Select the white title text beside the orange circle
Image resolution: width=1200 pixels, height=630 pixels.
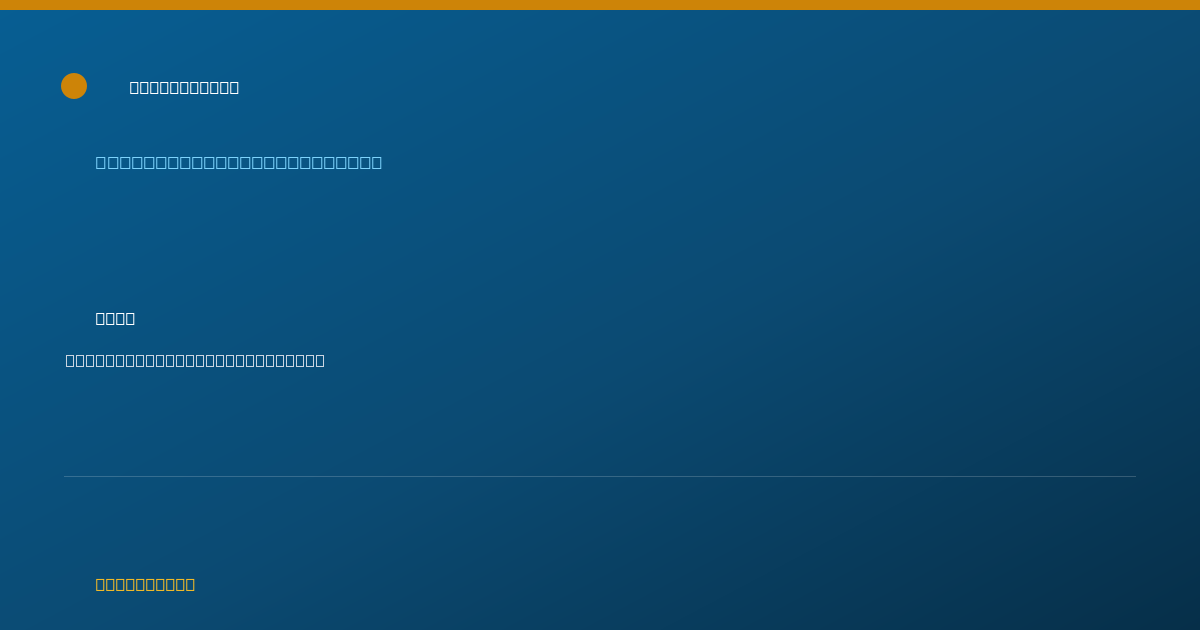tap(184, 87)
